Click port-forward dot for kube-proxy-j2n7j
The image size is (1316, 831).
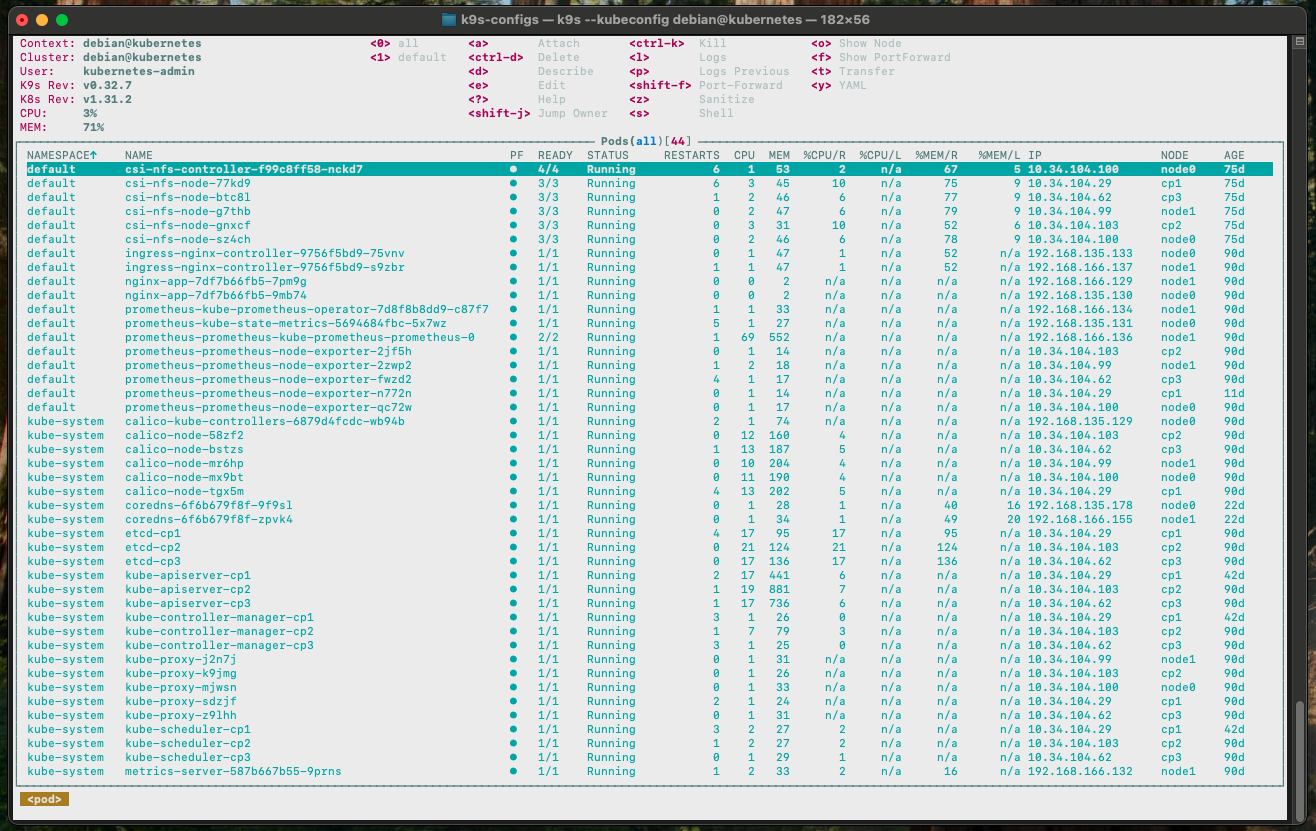click(x=514, y=660)
